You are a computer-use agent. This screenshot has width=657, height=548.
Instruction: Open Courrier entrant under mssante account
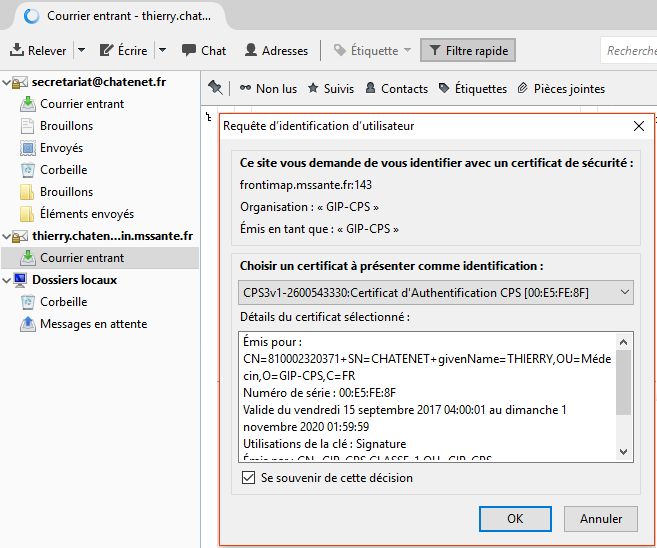[x=82, y=258]
